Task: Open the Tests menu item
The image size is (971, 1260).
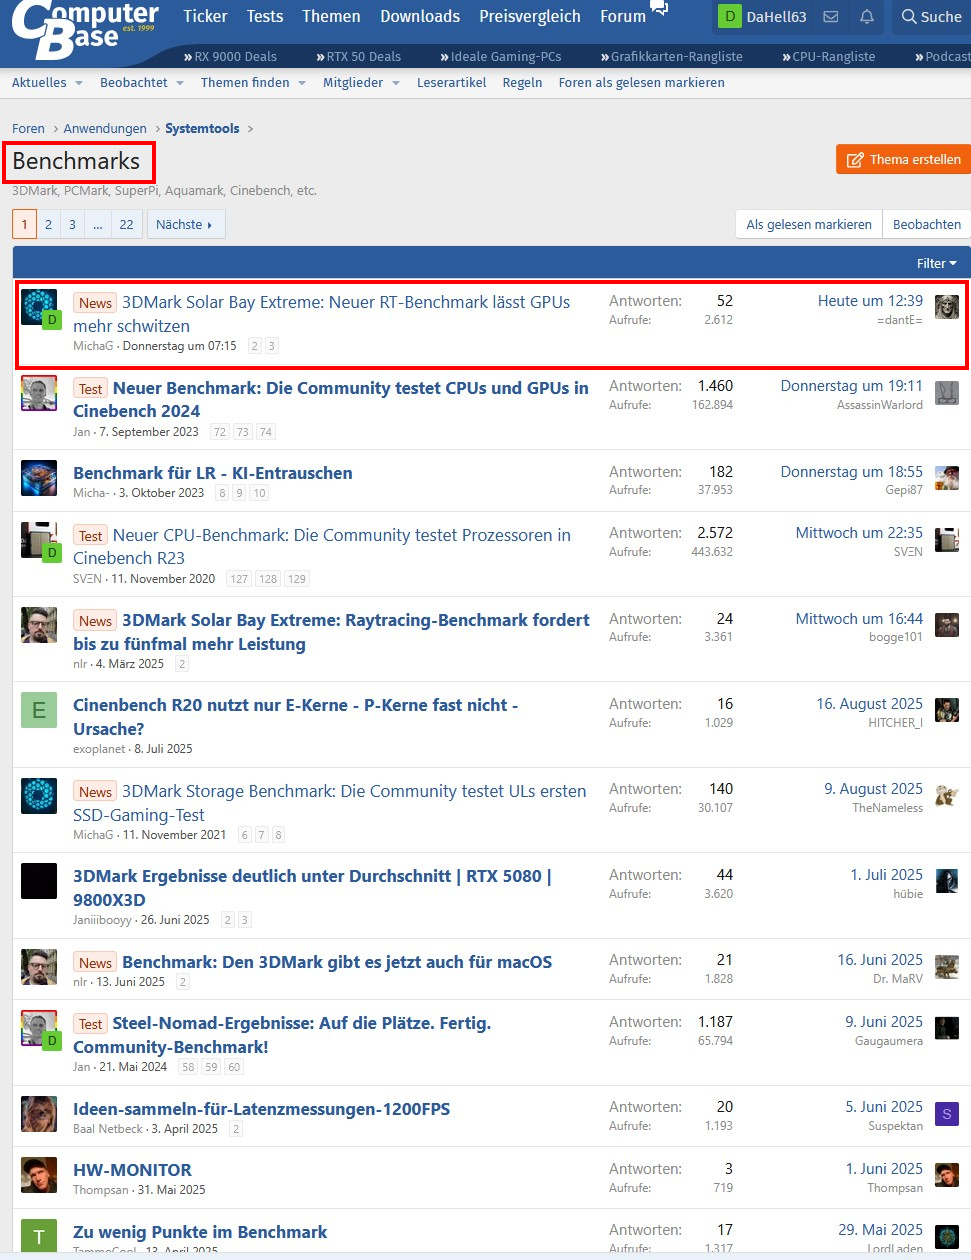Action: tap(265, 16)
